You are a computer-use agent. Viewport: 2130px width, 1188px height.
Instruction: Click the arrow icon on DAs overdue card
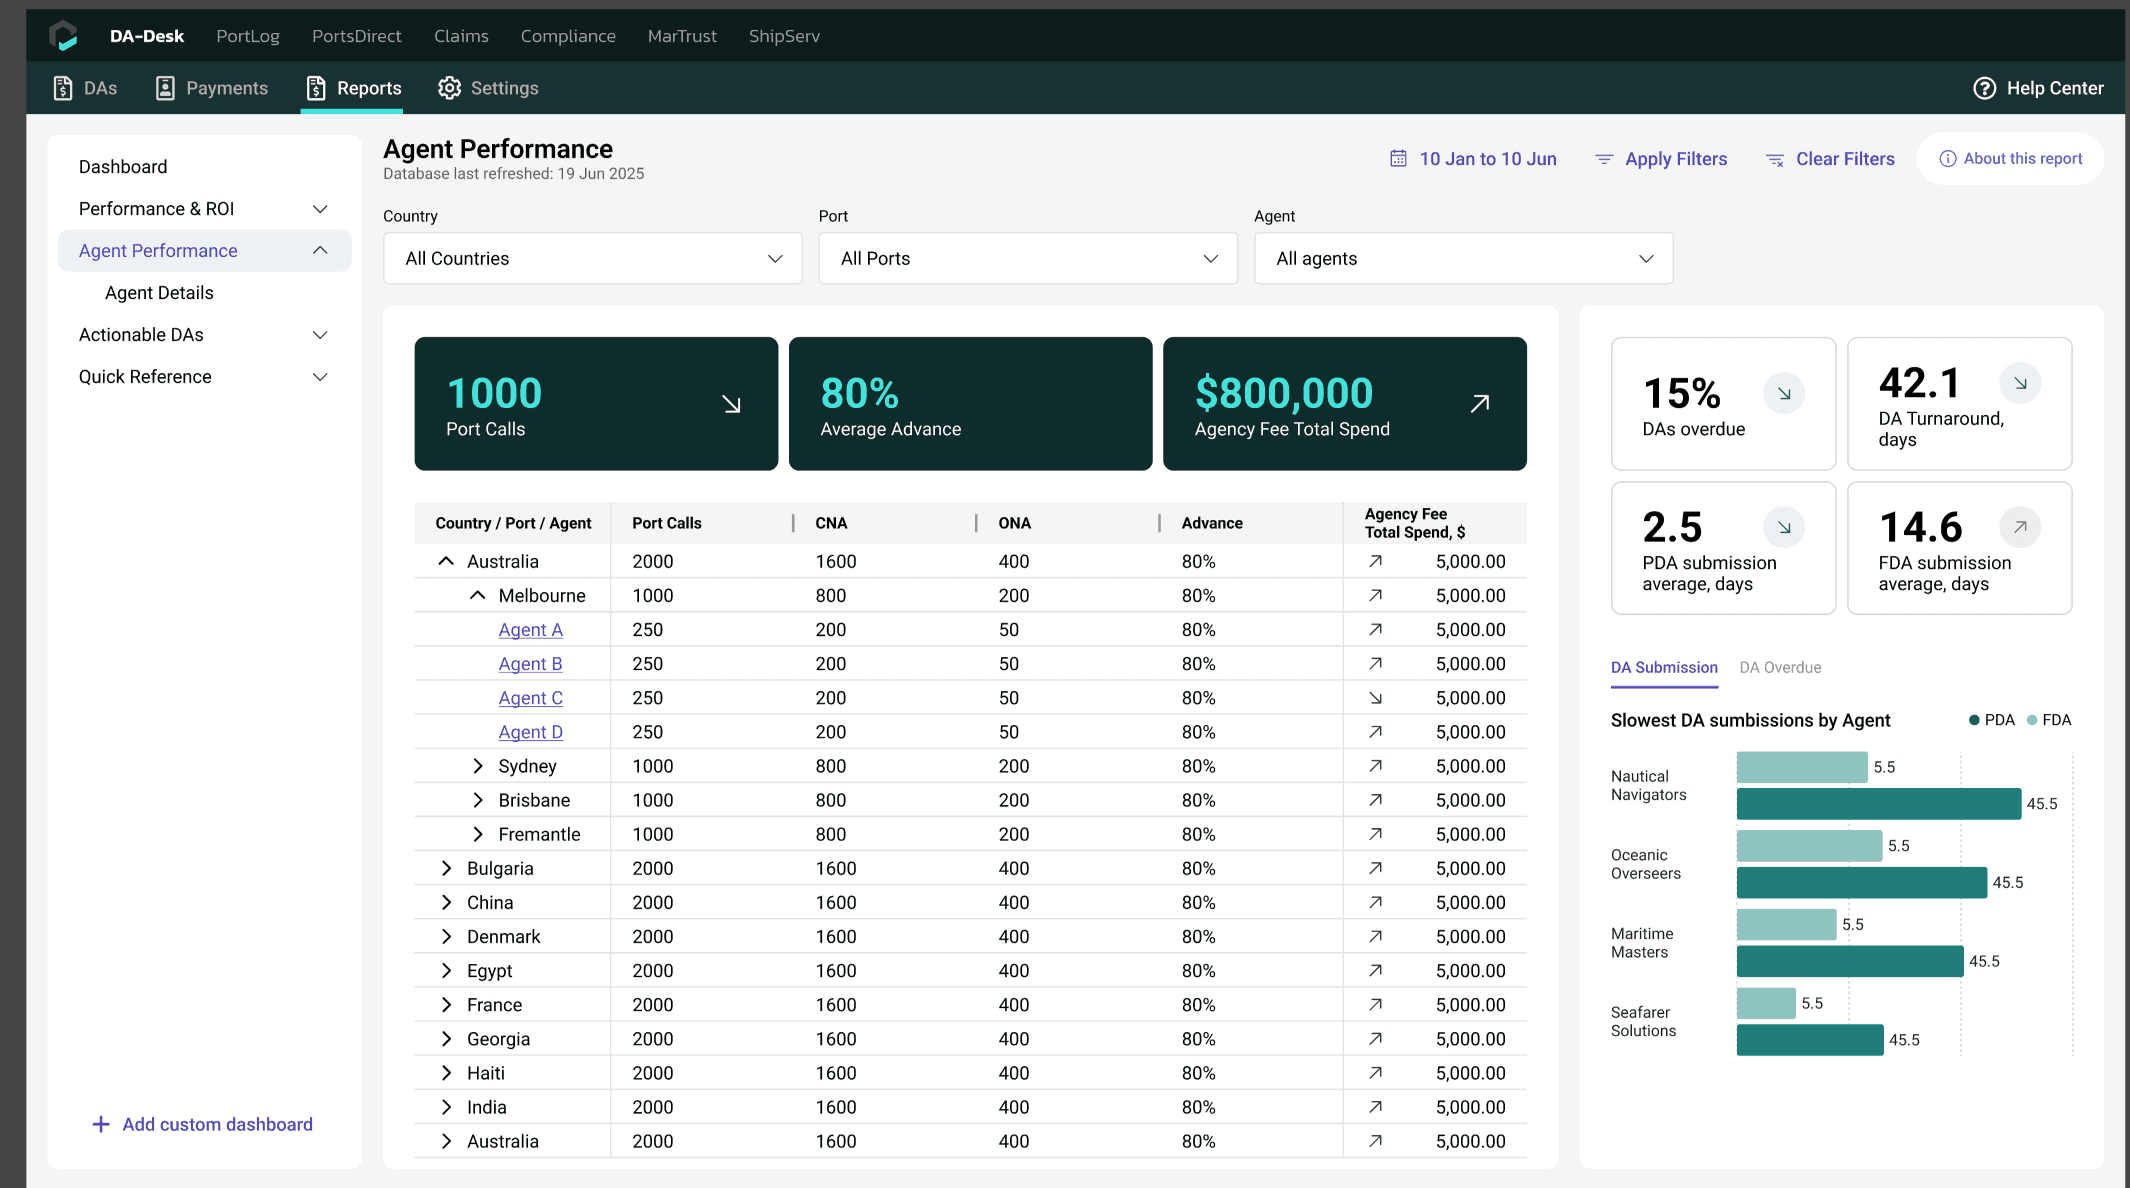pyautogui.click(x=1783, y=394)
